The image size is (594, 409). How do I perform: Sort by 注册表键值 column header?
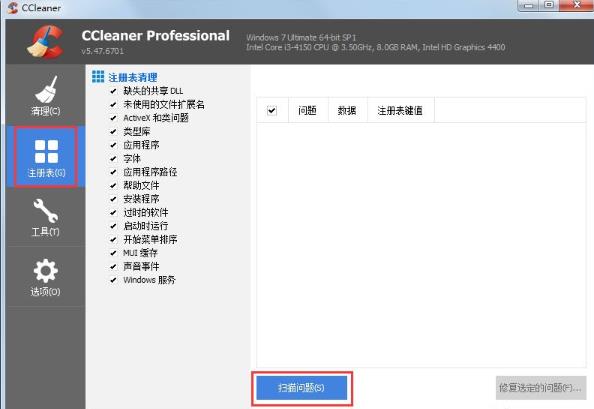tap(400, 111)
